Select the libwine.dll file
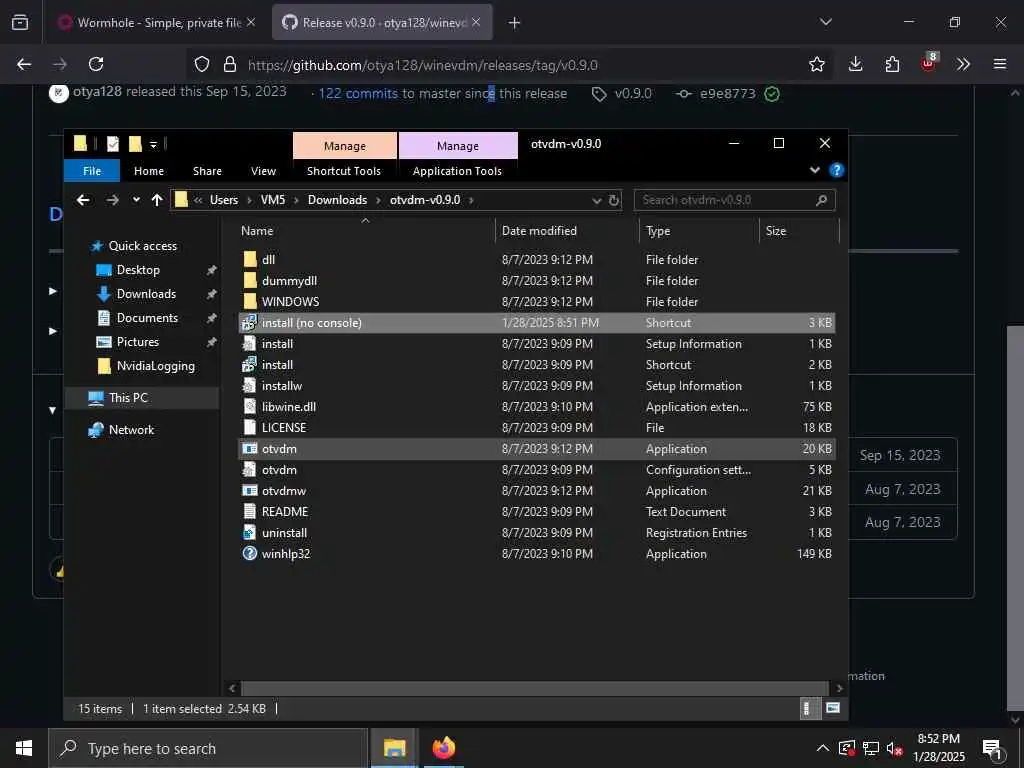1024x768 pixels. click(x=538, y=407)
